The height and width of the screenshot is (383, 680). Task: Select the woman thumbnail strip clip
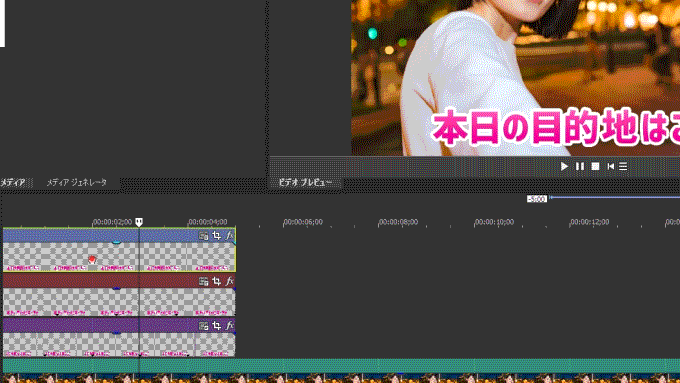[341, 378]
